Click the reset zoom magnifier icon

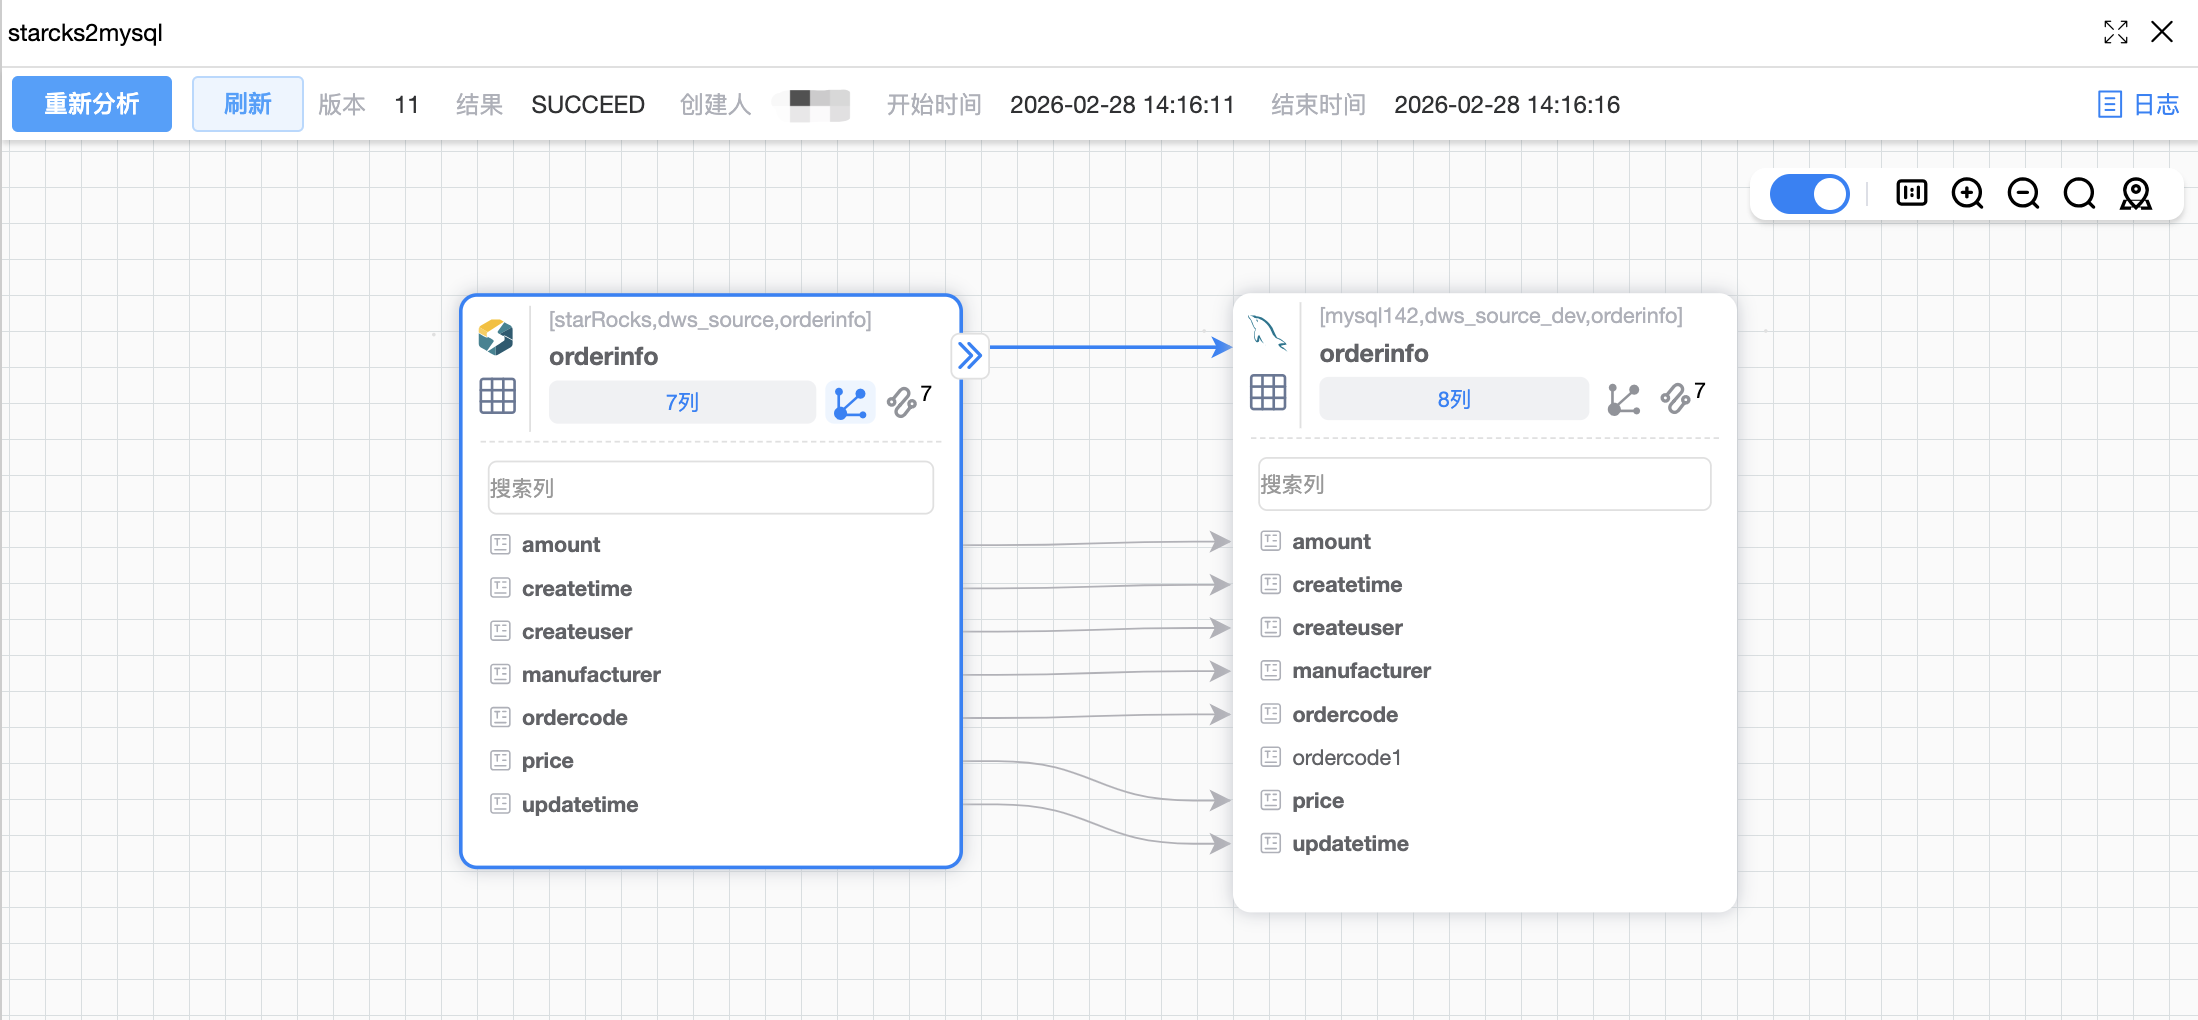click(x=2079, y=193)
